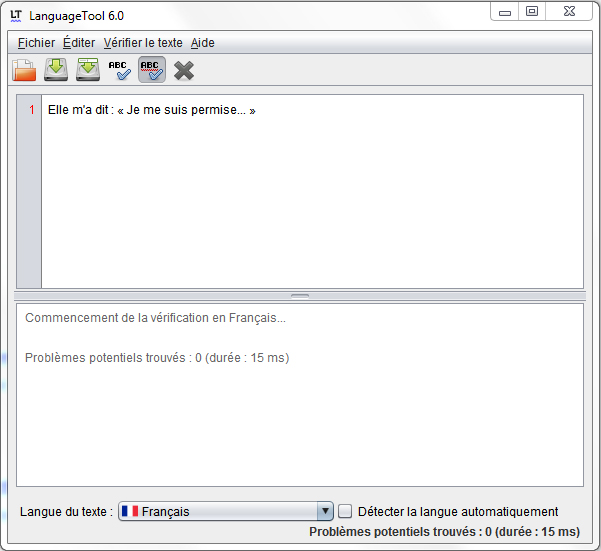Maximize the LanguageTool window
The image size is (601, 551).
(532, 11)
